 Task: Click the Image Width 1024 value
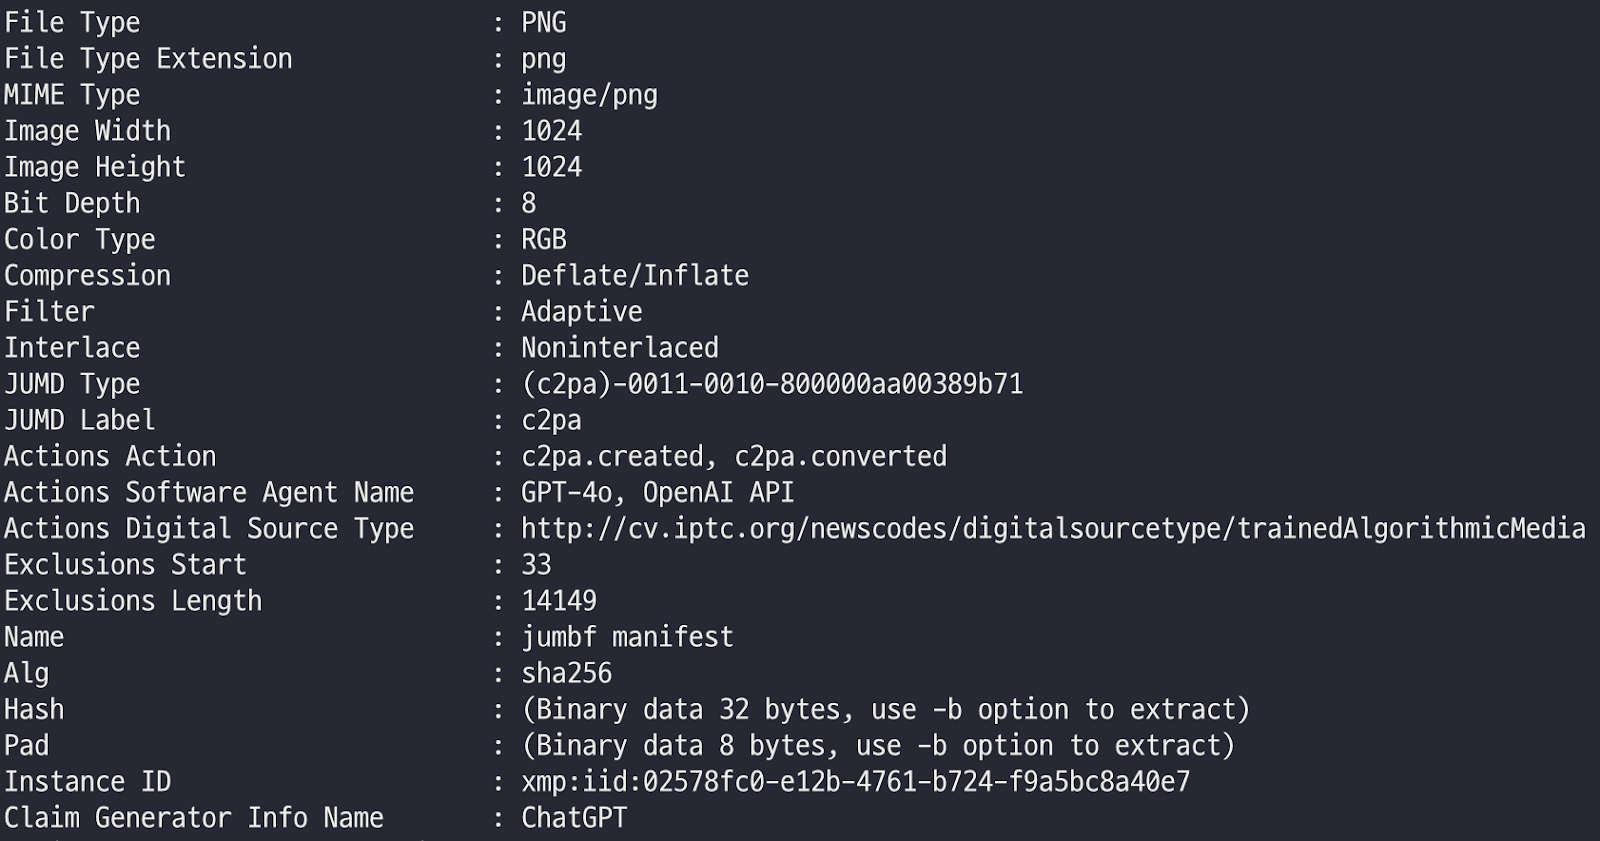[551, 131]
